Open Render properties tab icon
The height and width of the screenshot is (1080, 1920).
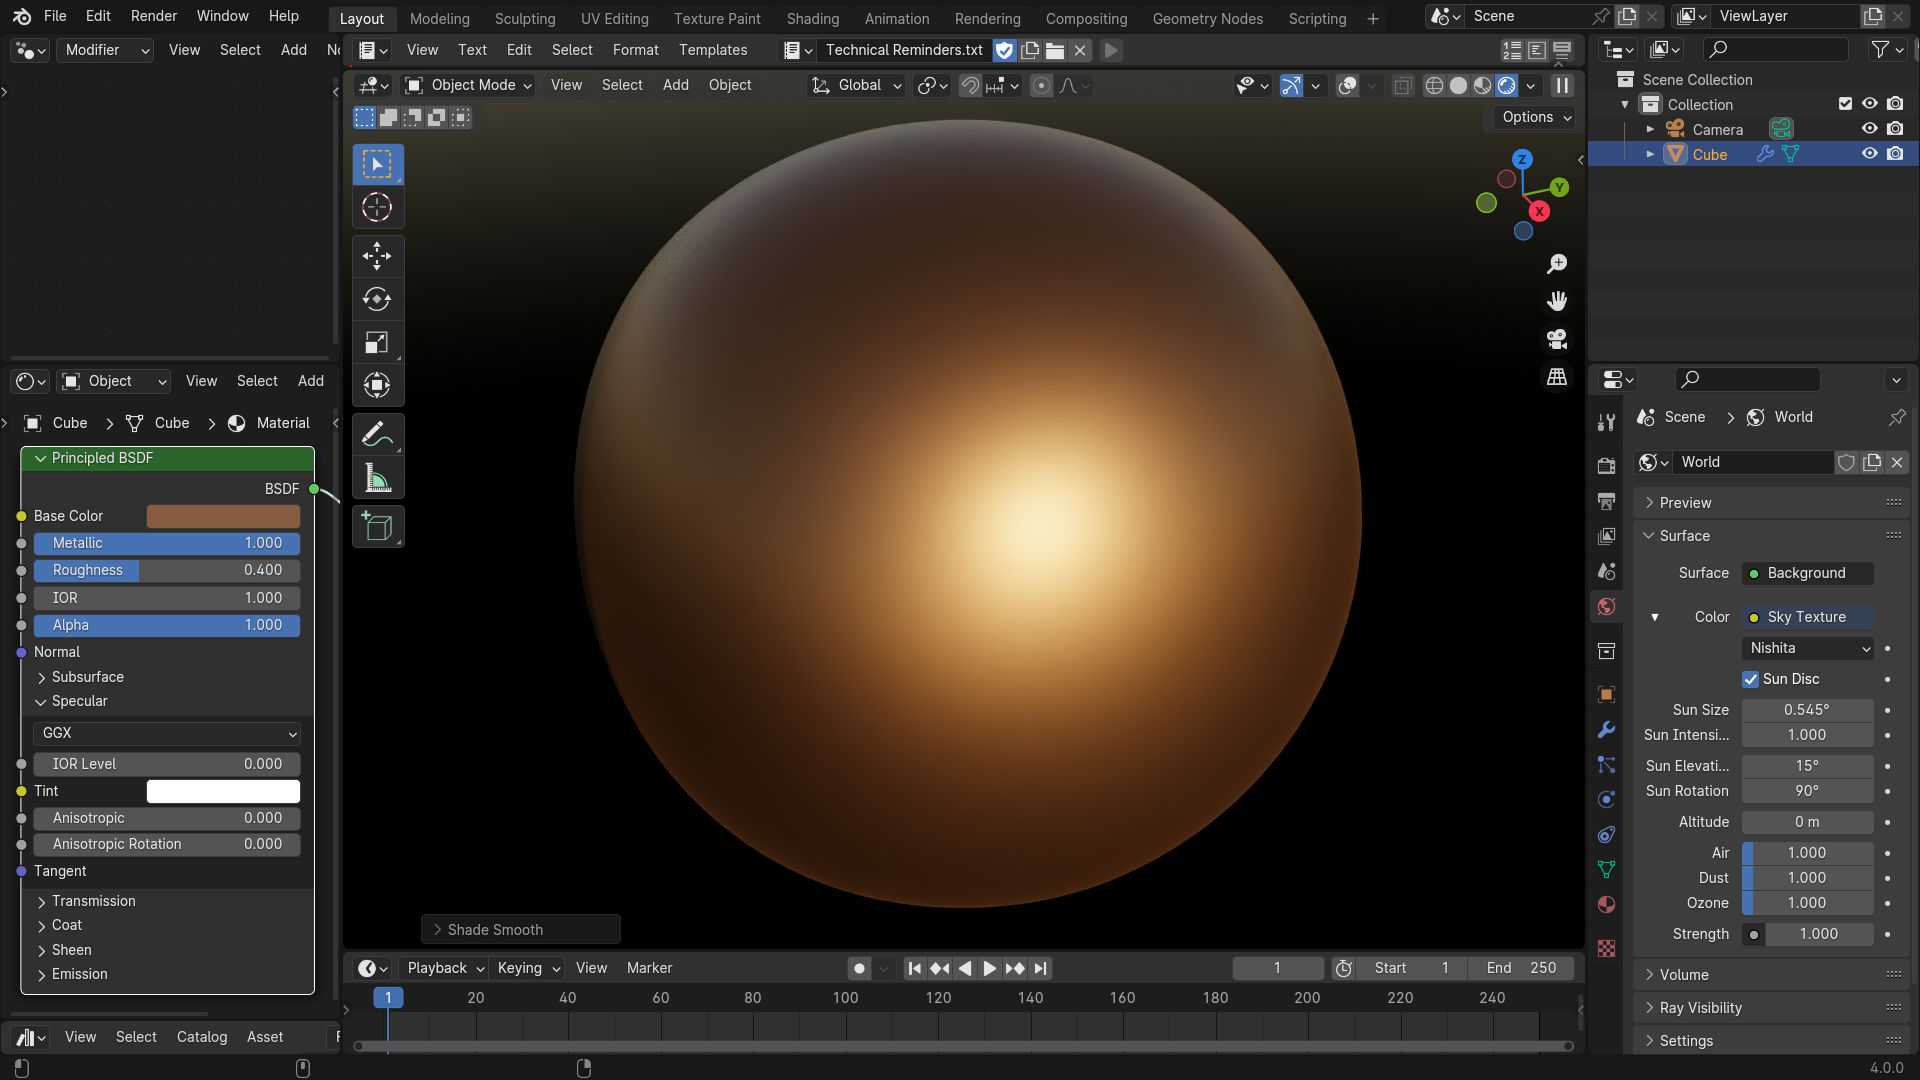1606,466
